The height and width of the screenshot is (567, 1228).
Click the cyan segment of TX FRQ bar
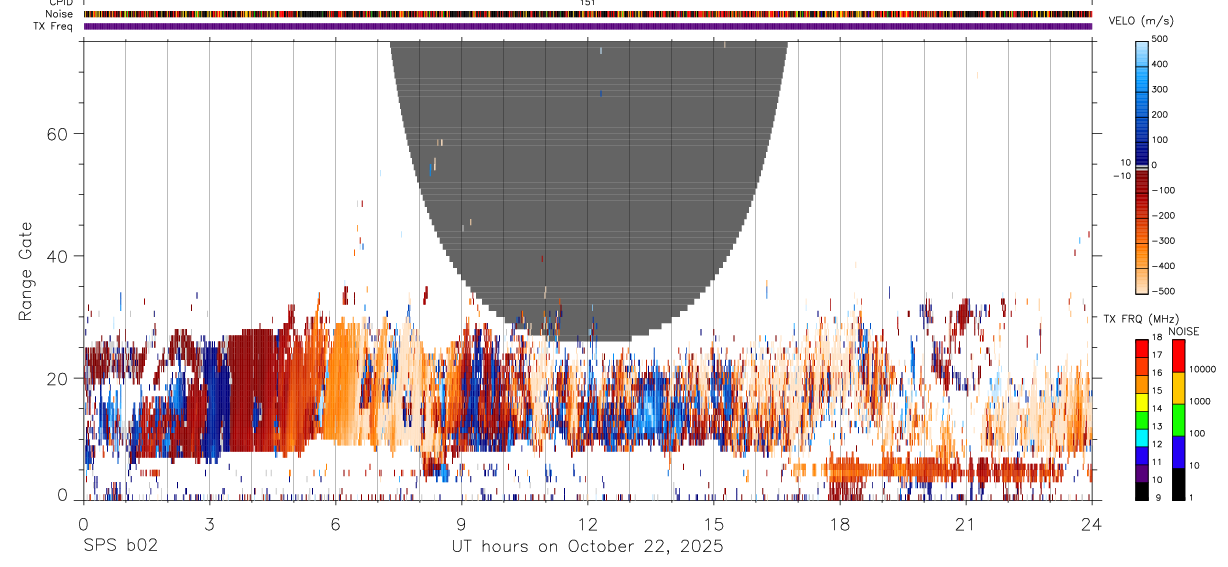click(x=1142, y=438)
